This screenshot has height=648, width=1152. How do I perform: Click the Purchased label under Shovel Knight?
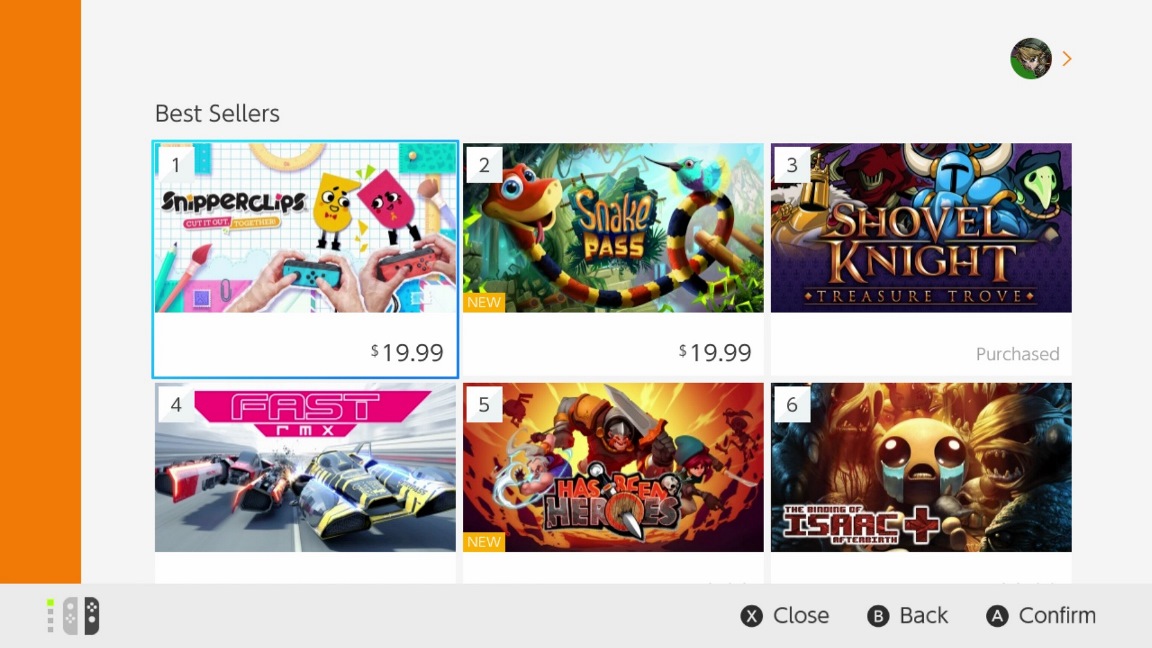pyautogui.click(x=1017, y=354)
